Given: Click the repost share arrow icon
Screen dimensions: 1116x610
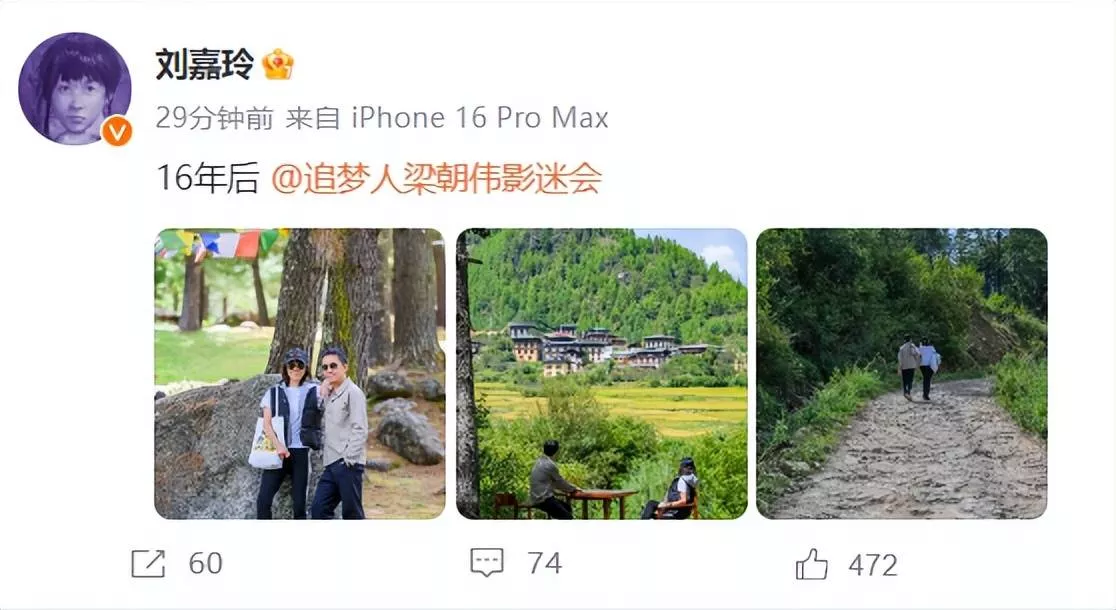Looking at the screenshot, I should pyautogui.click(x=148, y=564).
